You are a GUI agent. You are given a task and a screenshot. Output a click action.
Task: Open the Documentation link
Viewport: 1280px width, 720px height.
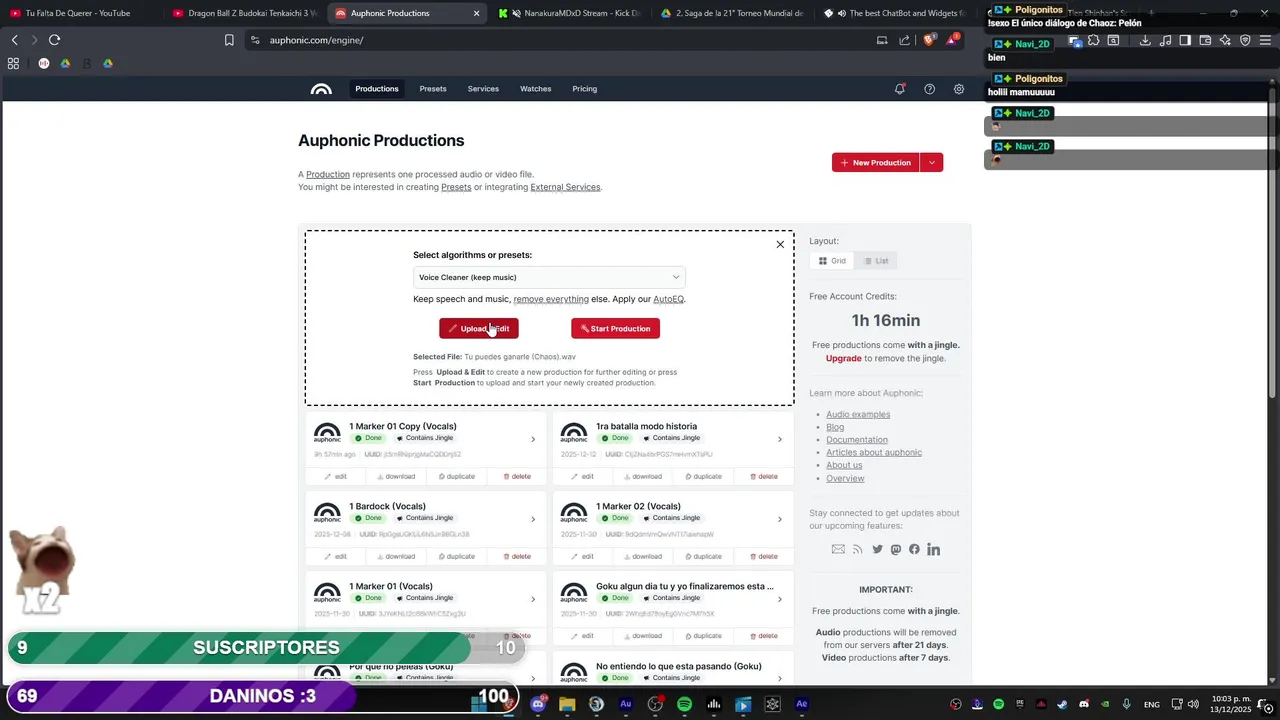tap(857, 440)
